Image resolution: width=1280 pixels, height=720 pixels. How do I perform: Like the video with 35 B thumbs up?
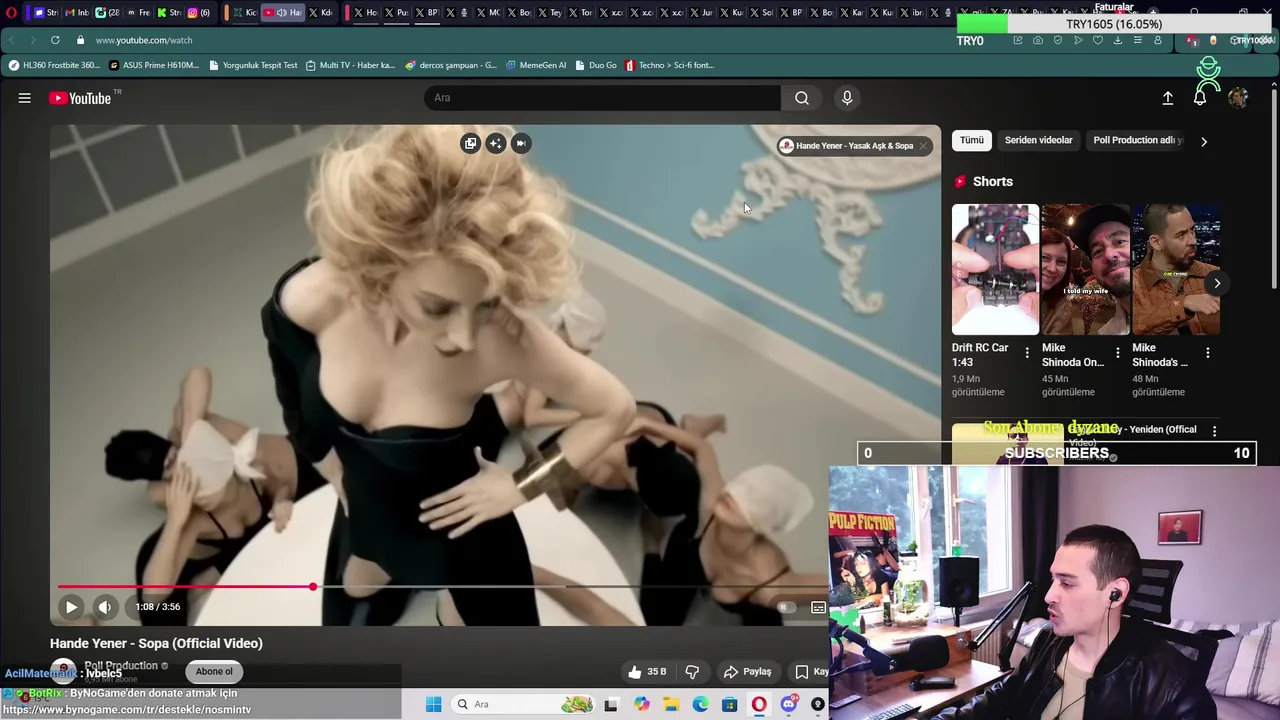click(646, 672)
